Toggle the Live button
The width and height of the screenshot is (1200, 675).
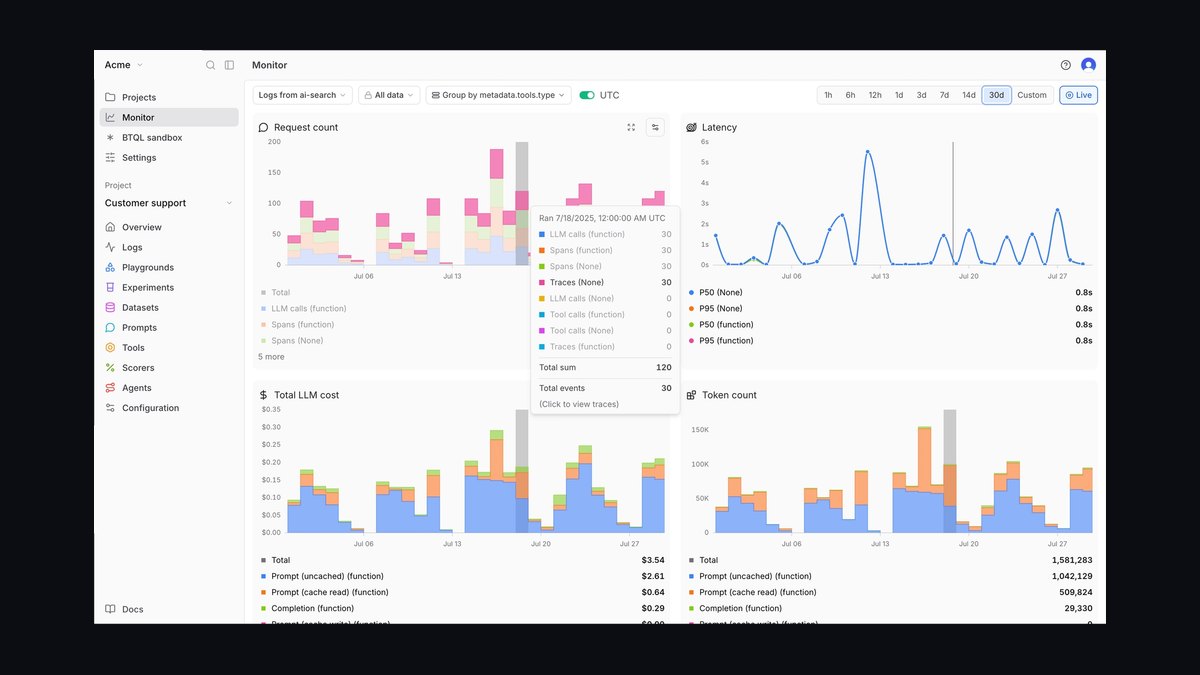click(x=1078, y=95)
